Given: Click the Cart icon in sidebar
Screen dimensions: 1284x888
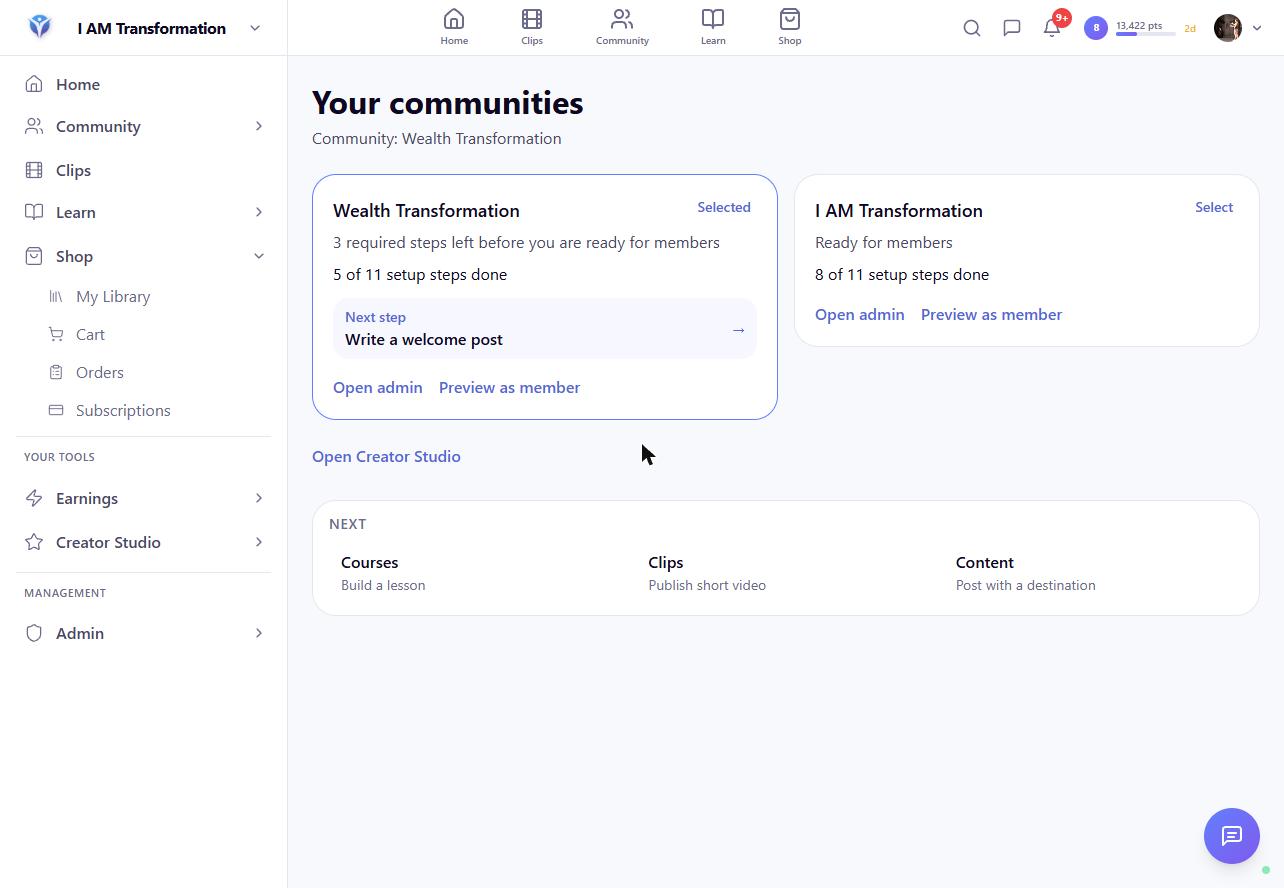Looking at the screenshot, I should 56,334.
